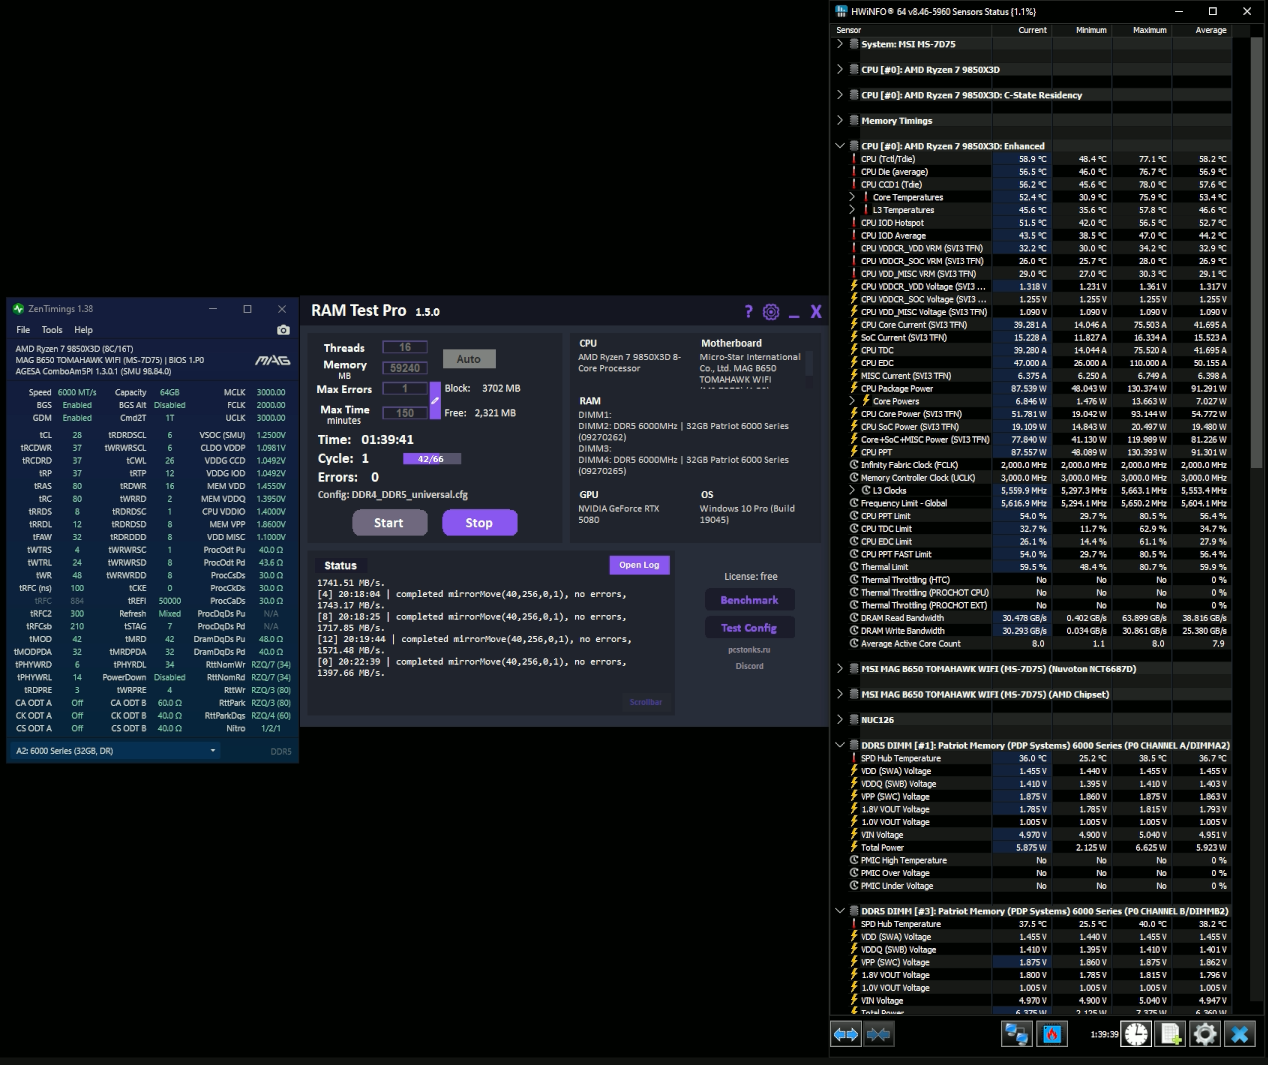This screenshot has width=1268, height=1065.
Task: Close RAM Test Pro with purple X
Action: coord(816,312)
